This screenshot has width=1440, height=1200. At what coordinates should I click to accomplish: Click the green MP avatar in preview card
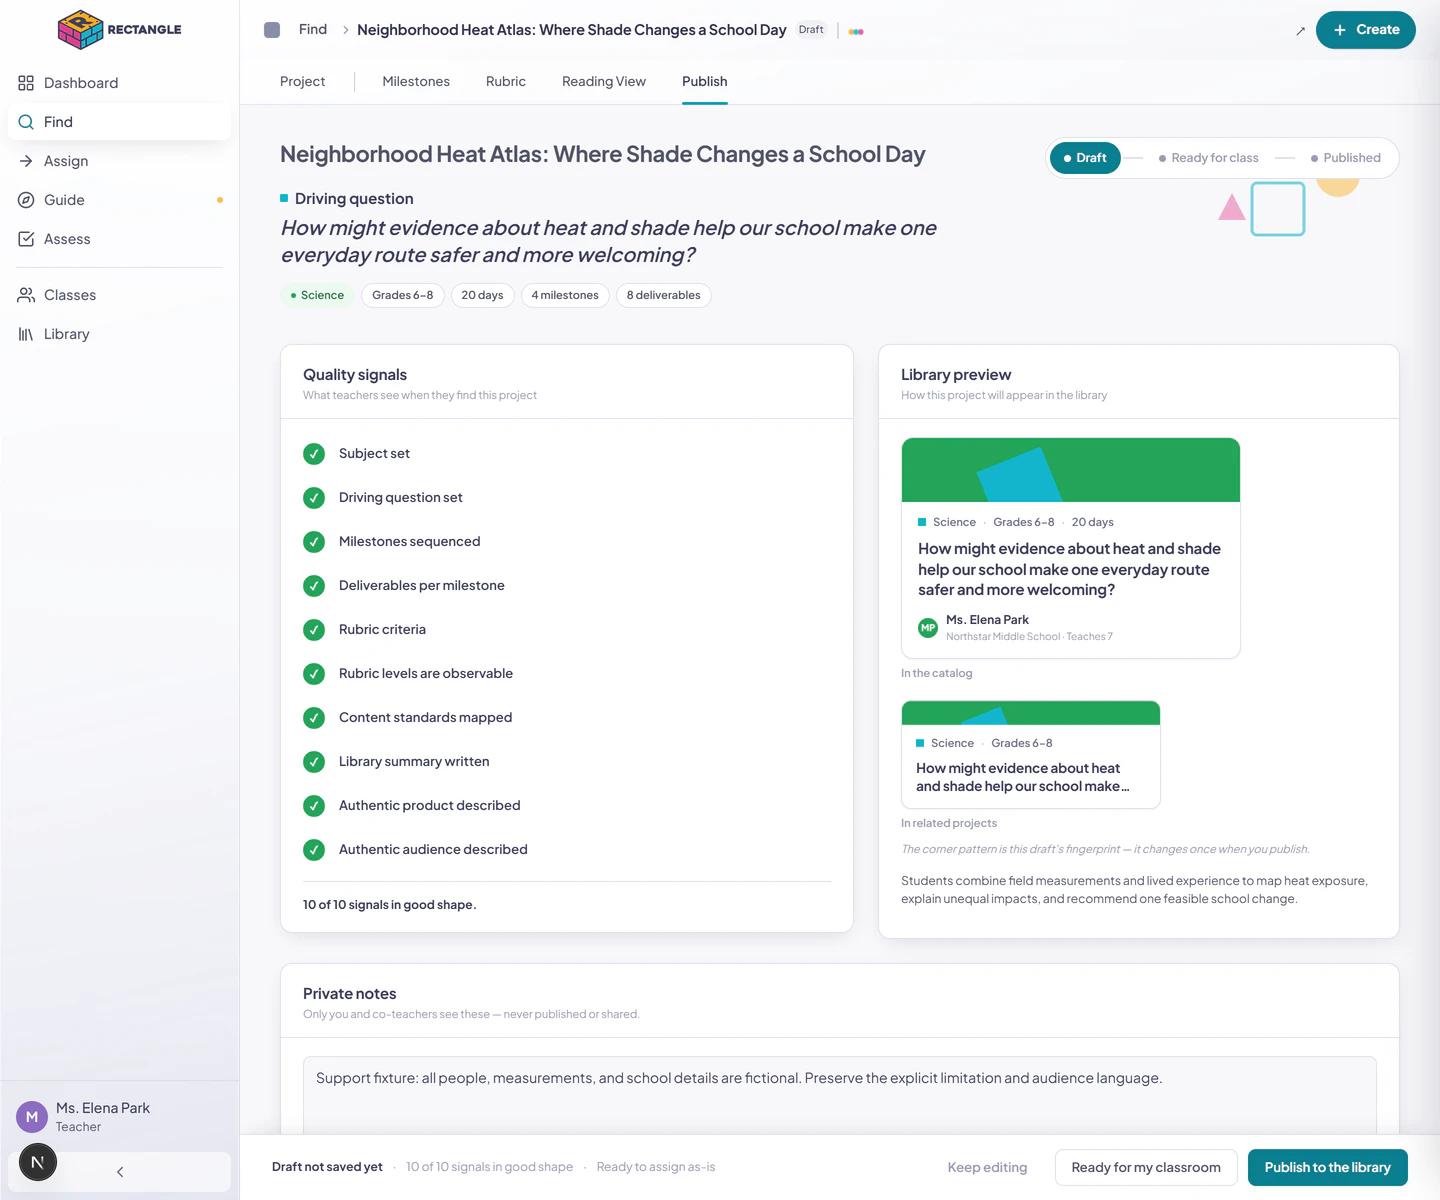pos(928,628)
